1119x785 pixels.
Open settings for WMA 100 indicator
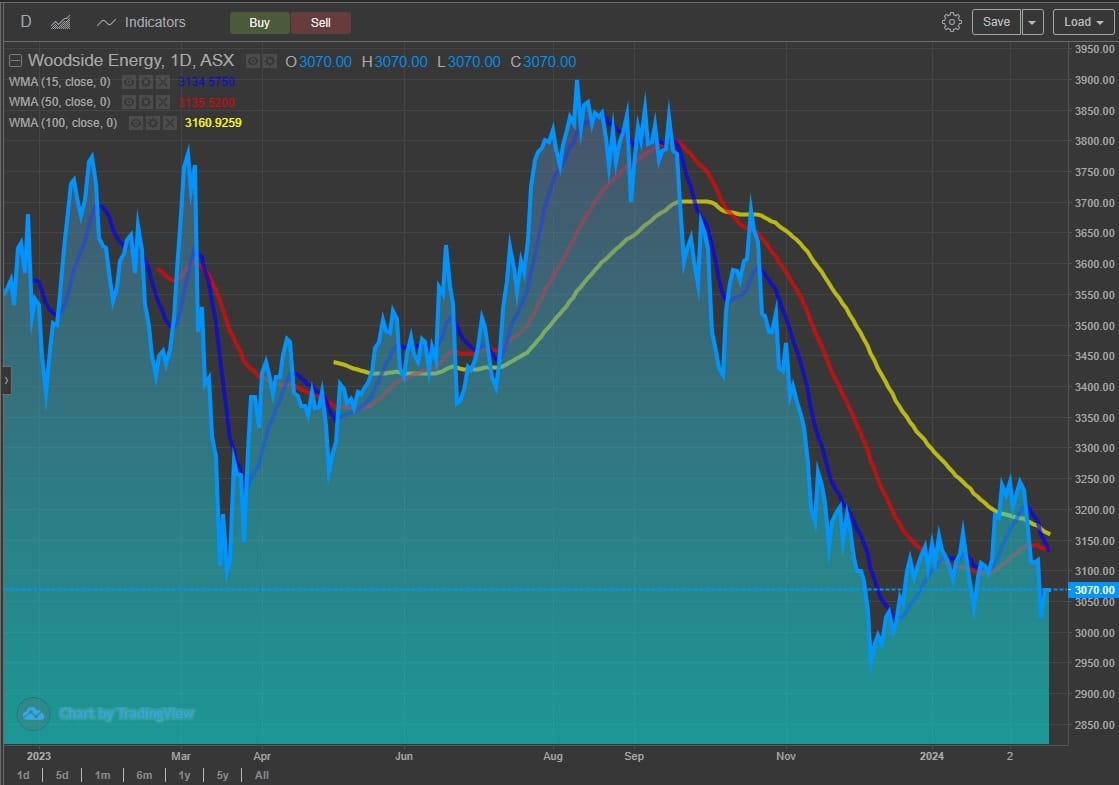pyautogui.click(x=153, y=123)
